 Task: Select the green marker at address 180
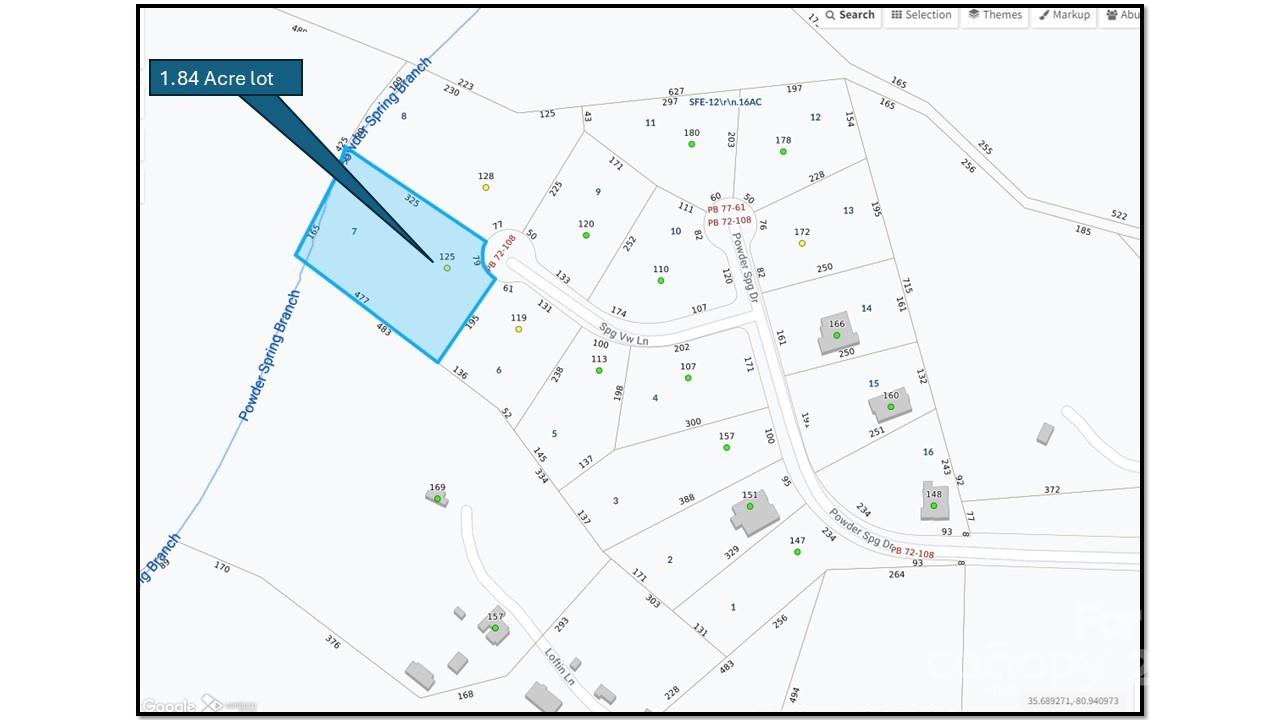click(x=691, y=144)
